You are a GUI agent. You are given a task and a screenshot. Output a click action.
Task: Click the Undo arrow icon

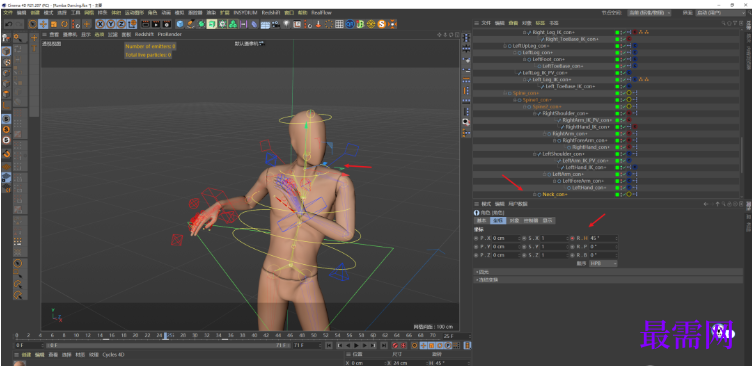(x=8, y=24)
